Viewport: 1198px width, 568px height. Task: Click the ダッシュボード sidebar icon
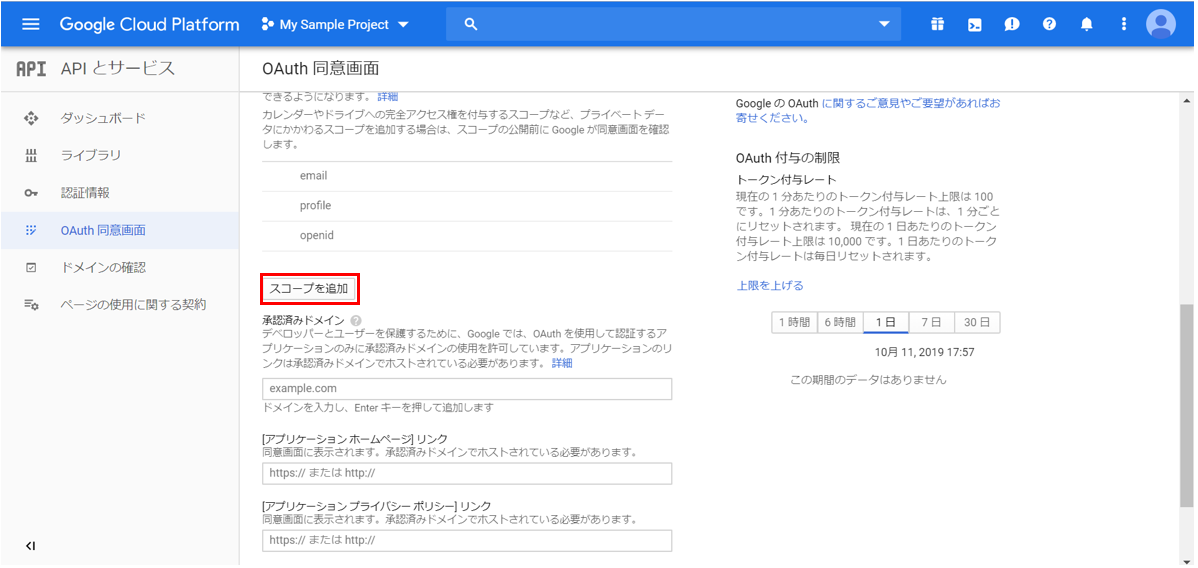tap(31, 118)
